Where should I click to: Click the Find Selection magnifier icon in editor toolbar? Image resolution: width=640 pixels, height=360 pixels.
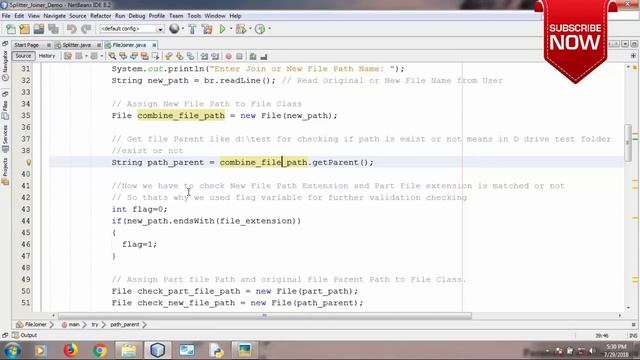pos(112,56)
